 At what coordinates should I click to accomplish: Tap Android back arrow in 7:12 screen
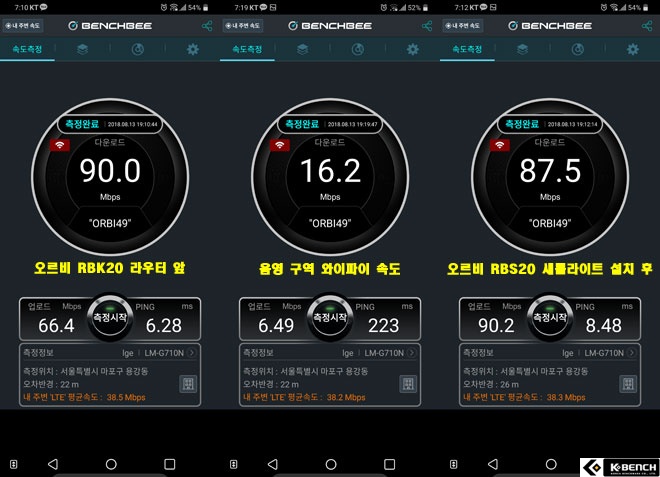pyautogui.click(x=493, y=464)
